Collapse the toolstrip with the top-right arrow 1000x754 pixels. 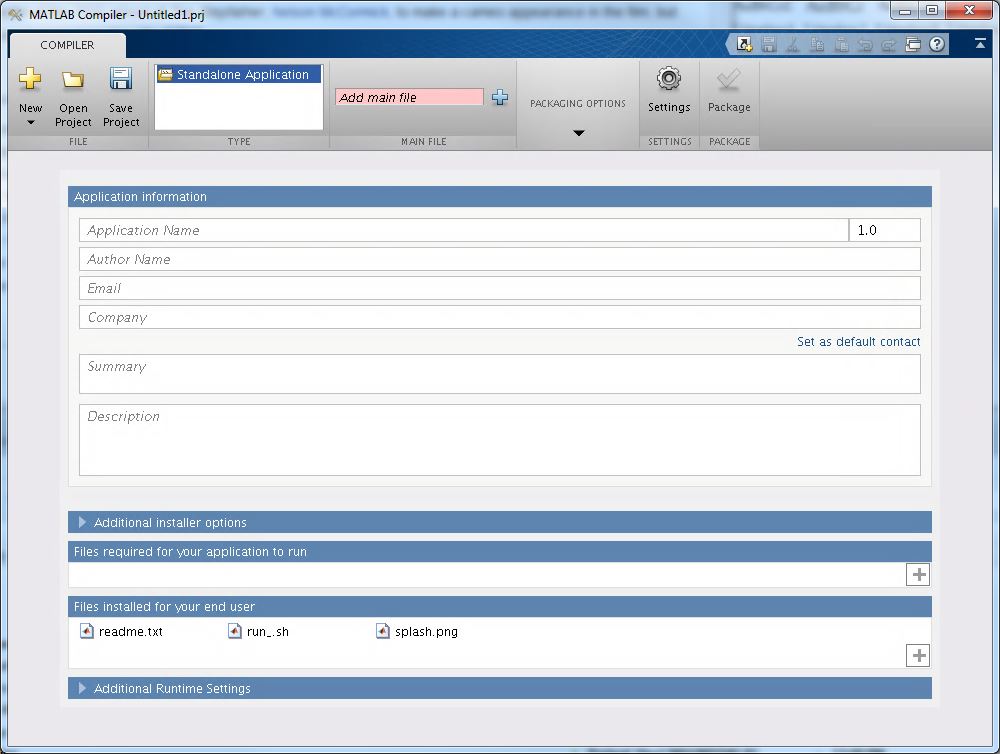[x=980, y=44]
